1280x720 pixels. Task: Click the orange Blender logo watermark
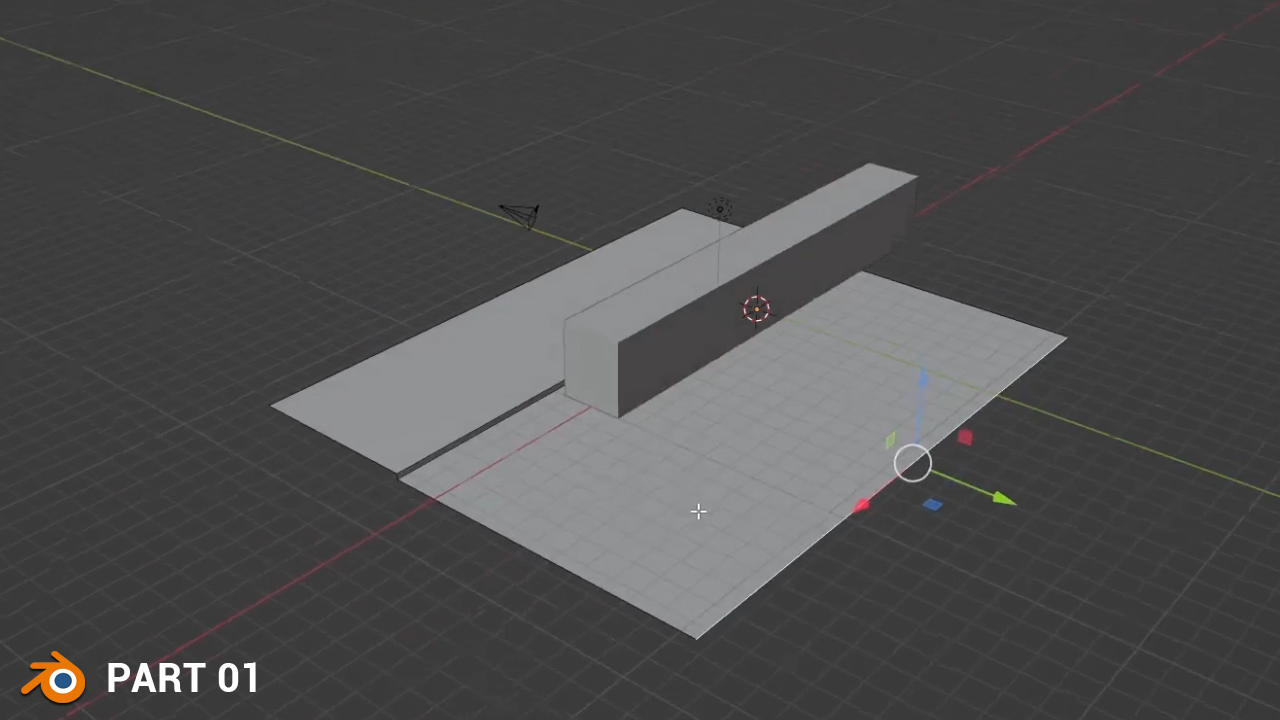(52, 678)
